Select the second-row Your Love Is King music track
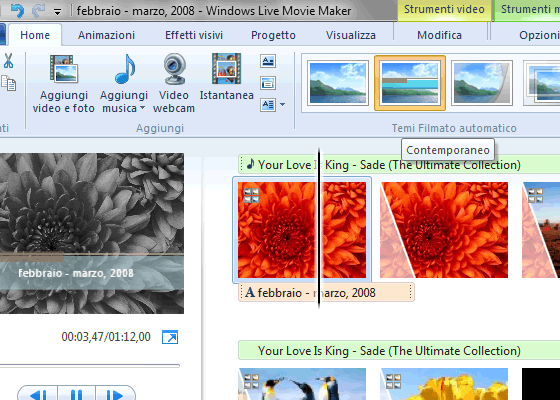The width and height of the screenshot is (560, 400). [x=399, y=350]
